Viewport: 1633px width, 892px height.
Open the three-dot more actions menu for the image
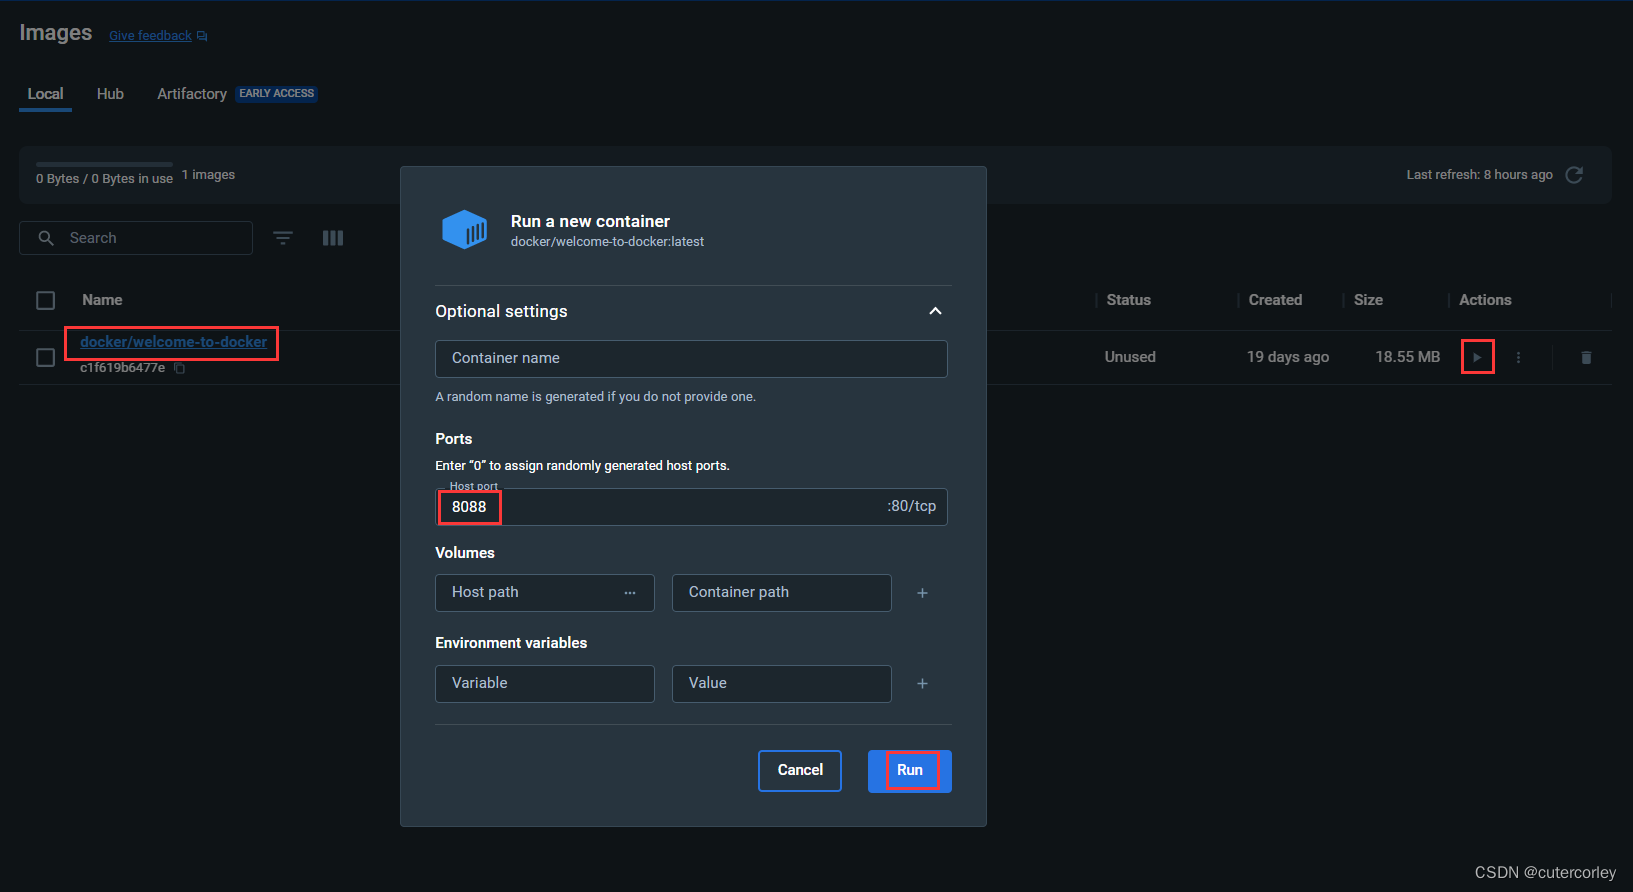[x=1518, y=357]
